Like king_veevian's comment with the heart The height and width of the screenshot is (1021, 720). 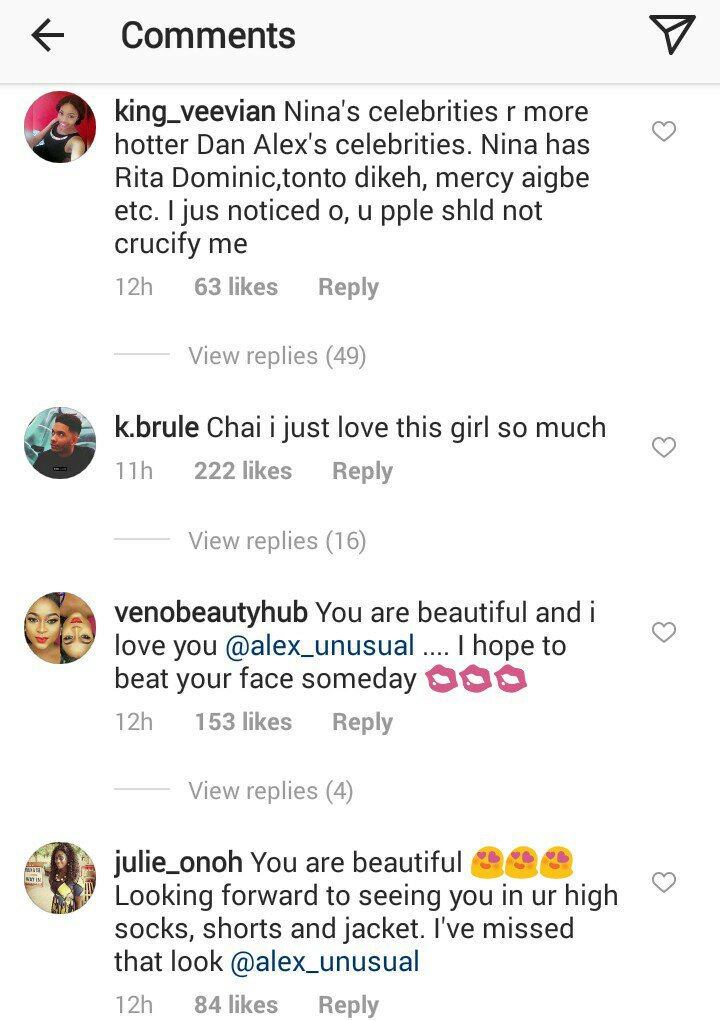point(664,131)
